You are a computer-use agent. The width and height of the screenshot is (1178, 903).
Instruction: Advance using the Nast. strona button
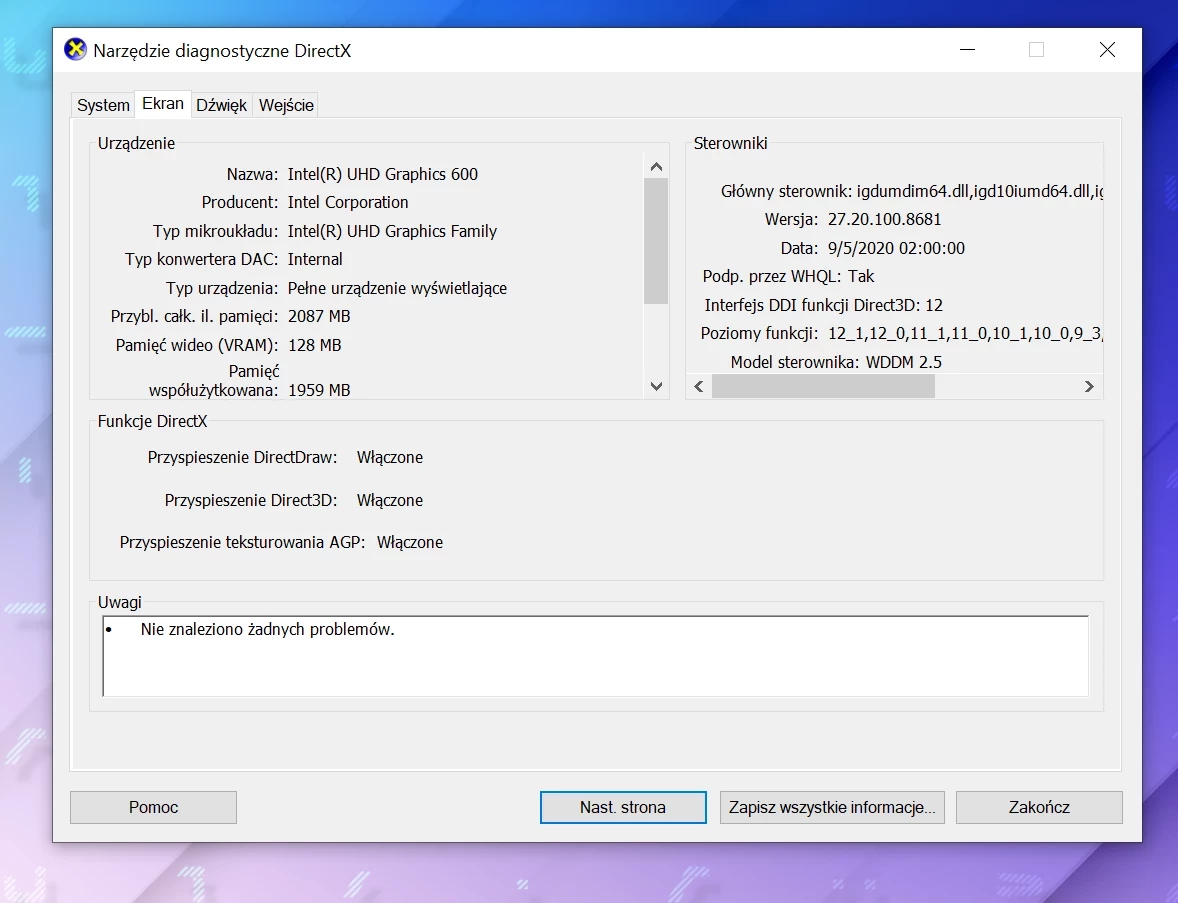(x=622, y=807)
